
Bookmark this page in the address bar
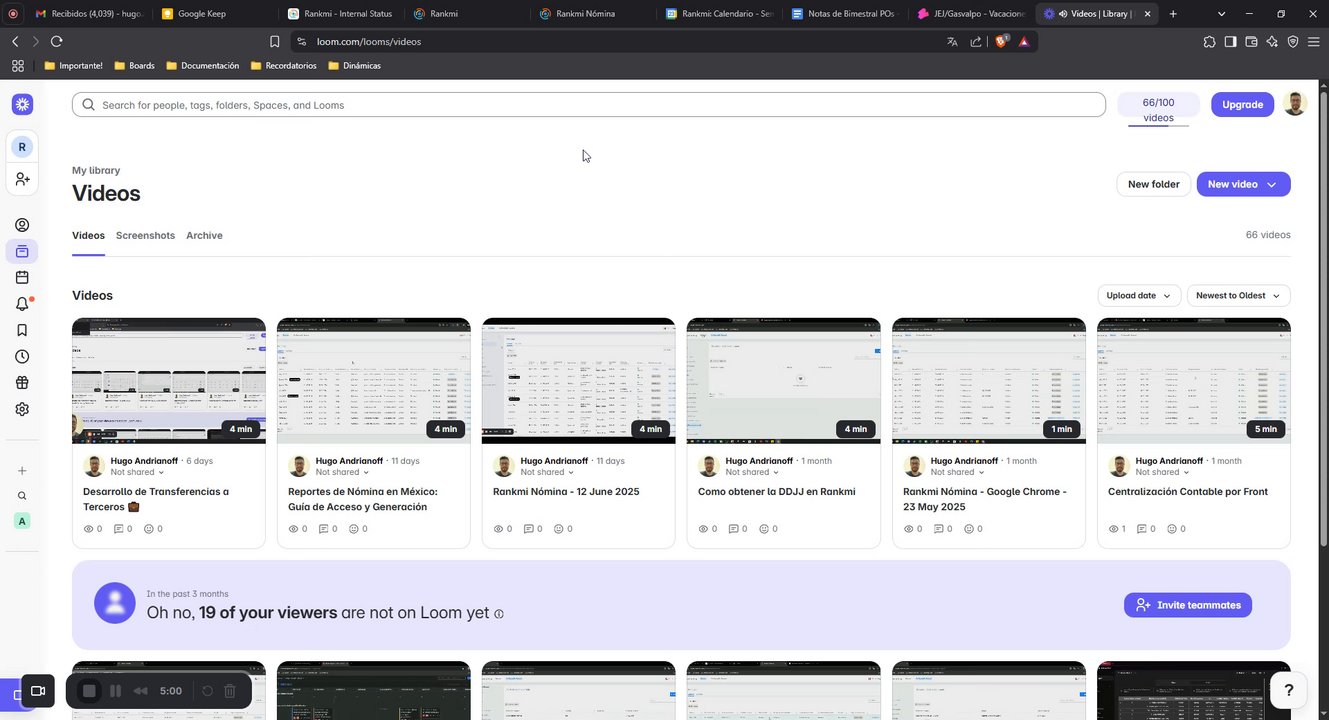(x=275, y=41)
